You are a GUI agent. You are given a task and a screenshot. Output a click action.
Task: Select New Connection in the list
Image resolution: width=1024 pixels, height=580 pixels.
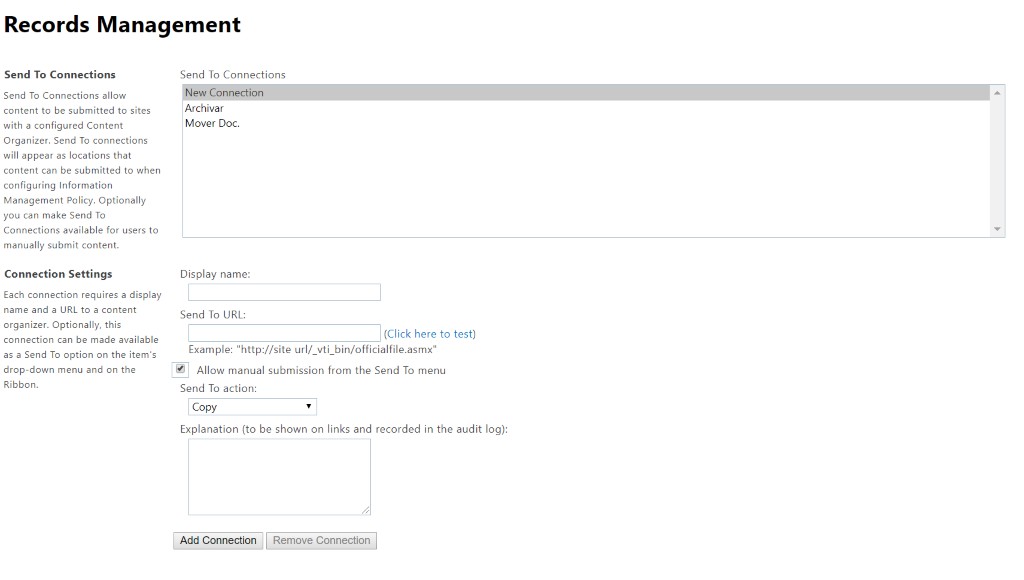(x=586, y=93)
